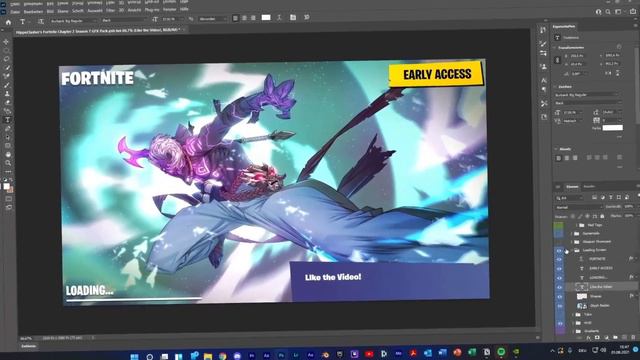Click the layer opacity field
The height and width of the screenshot is (360, 640).
(x=629, y=207)
